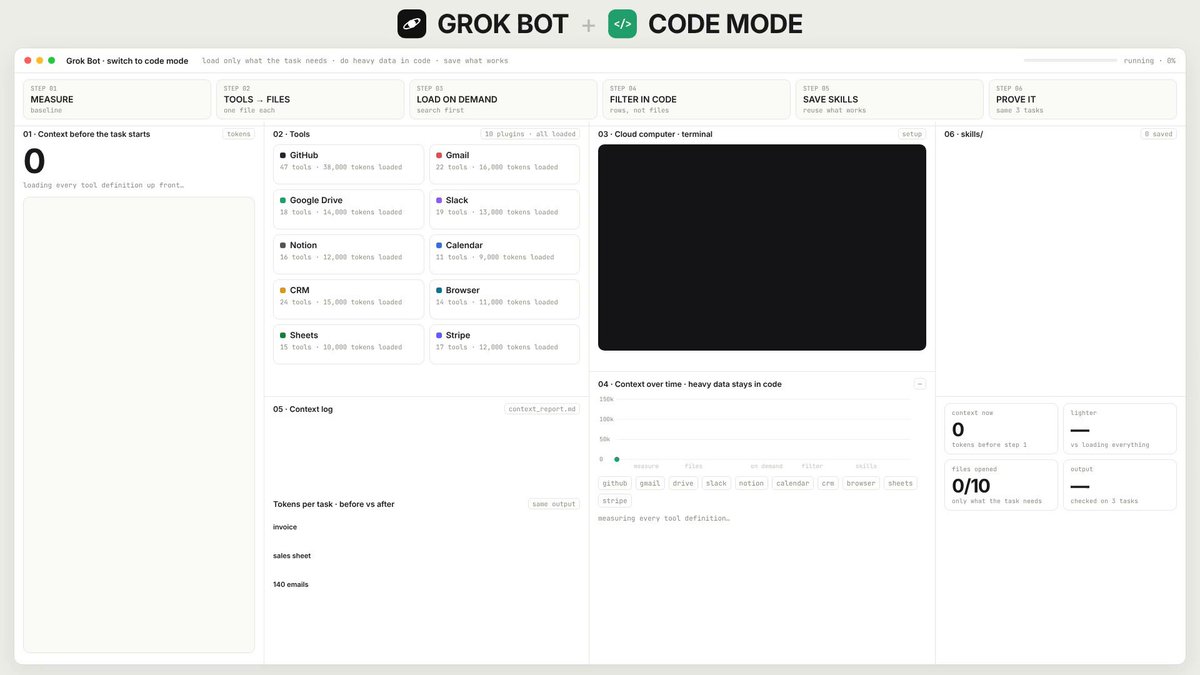Click the green maximize window dot
Screen dimensions: 1200x675
pos(52,61)
